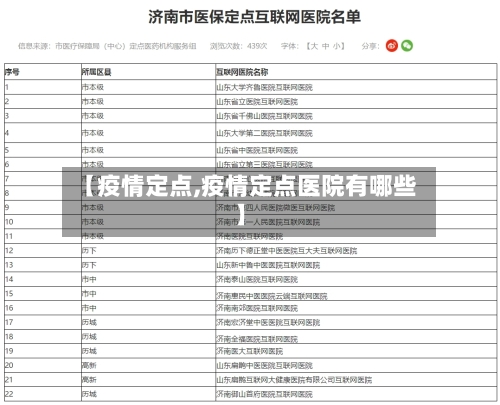500x405 pixels.
Task: Click 历下 in the 山东新中鲁中医医院 row
Action: pyautogui.click(x=89, y=265)
